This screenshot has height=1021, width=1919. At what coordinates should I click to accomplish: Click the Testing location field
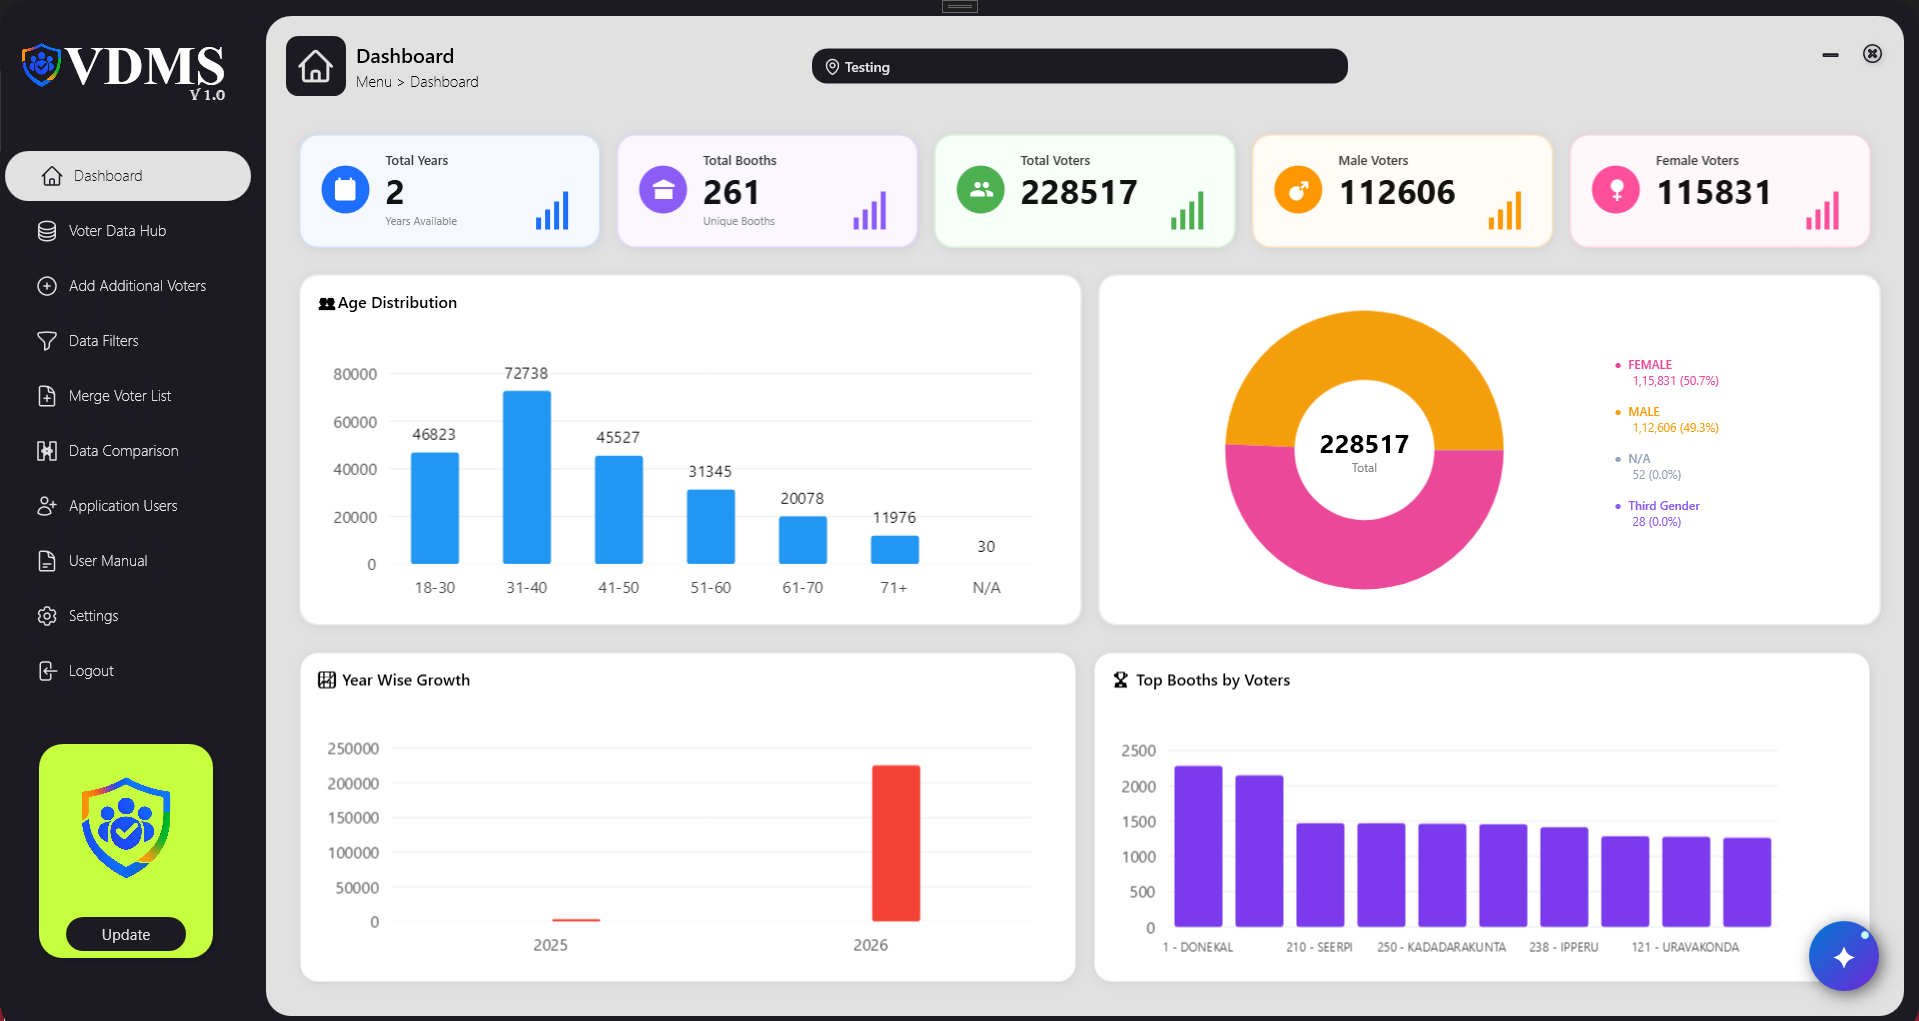coord(1080,66)
